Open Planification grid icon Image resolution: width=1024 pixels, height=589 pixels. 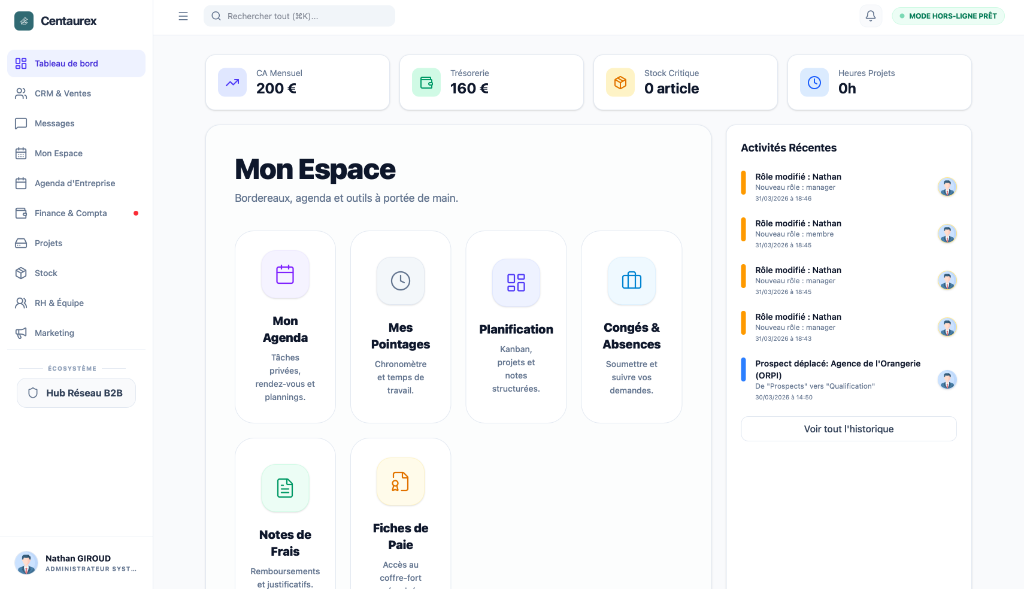tap(516, 283)
